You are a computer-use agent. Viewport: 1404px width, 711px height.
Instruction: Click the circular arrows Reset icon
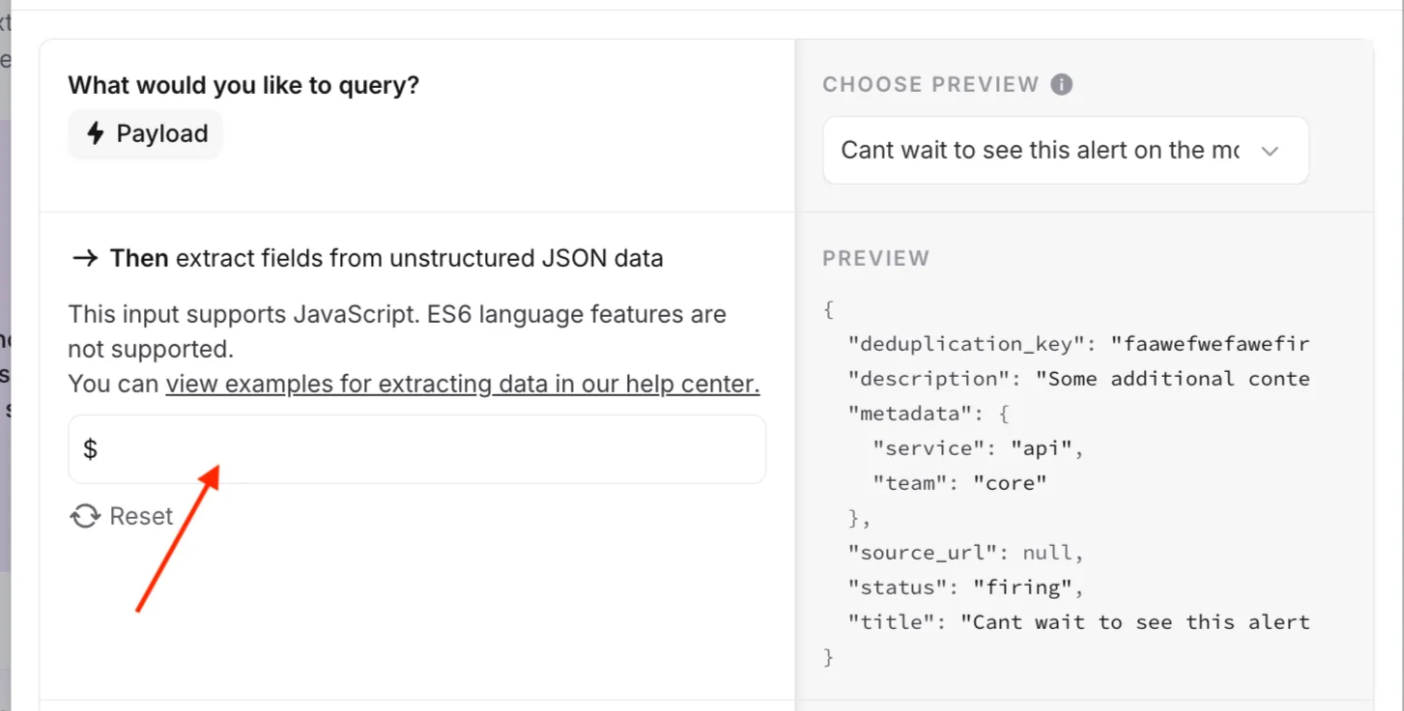85,516
